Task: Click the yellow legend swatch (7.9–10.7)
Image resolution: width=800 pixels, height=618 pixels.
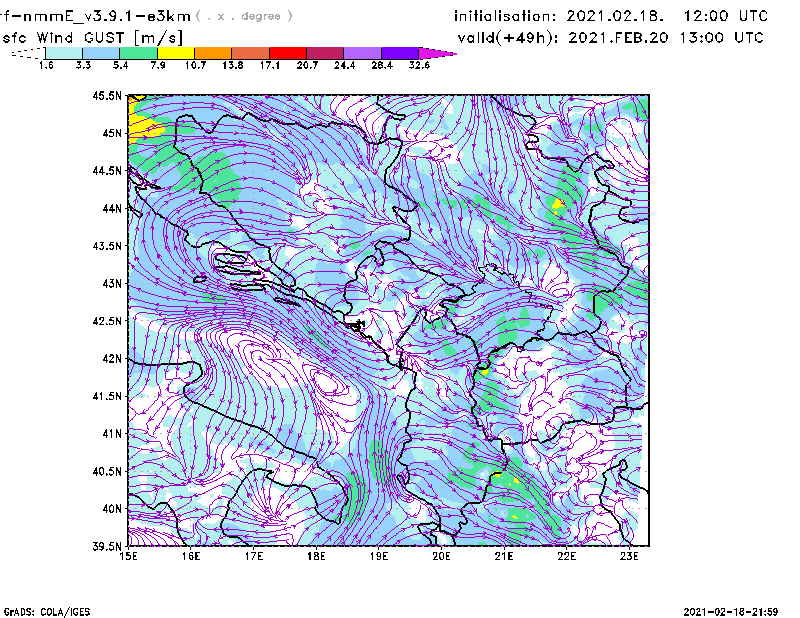Action: click(176, 53)
